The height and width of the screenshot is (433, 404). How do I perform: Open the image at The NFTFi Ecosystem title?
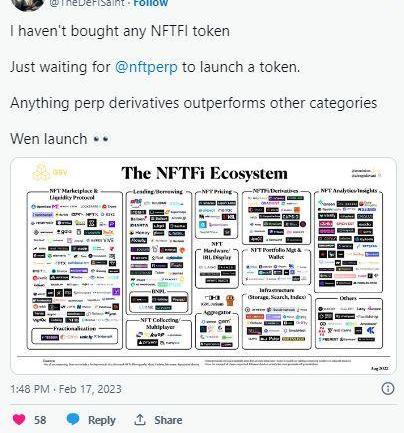click(204, 173)
